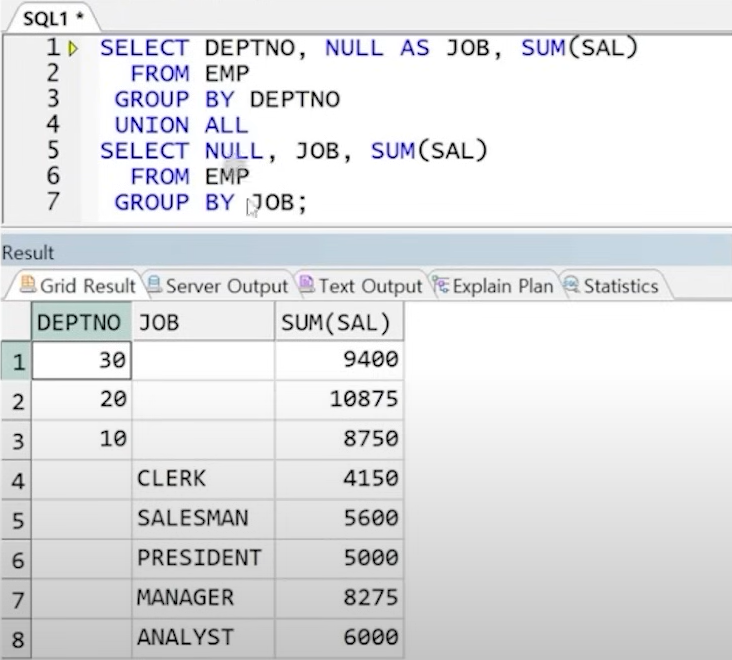732x660 pixels.
Task: Click the ANALYST job cell
Action: coord(204,638)
